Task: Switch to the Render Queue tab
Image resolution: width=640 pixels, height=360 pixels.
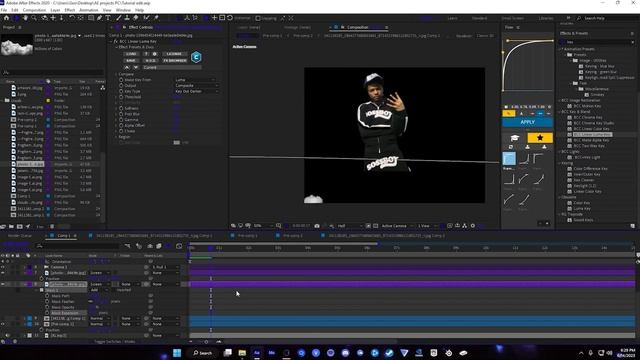Action: click(20, 236)
